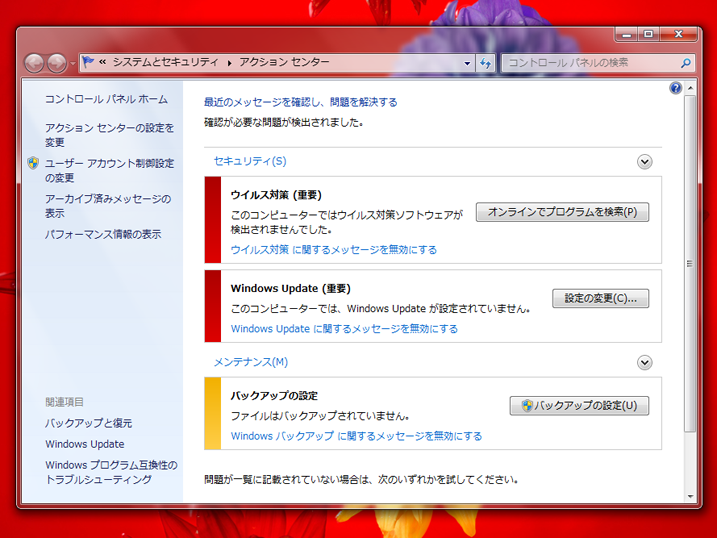The image size is (717, 538).
Task: Click the vertical scrollbar thumb
Action: tap(690, 263)
